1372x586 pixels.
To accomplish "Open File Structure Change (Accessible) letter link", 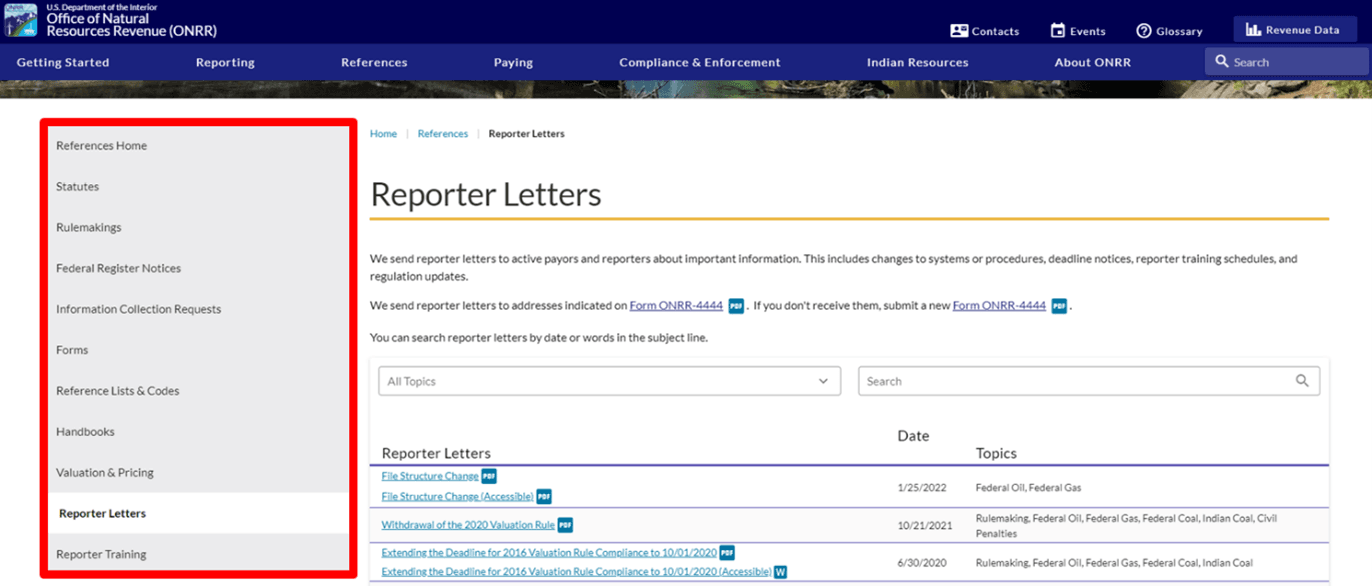I will (457, 497).
